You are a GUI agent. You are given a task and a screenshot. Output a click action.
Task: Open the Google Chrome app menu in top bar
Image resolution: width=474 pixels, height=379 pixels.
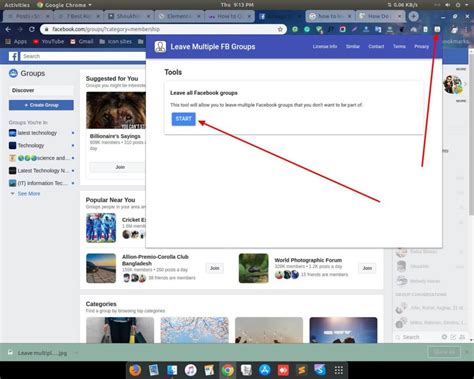tap(64, 5)
